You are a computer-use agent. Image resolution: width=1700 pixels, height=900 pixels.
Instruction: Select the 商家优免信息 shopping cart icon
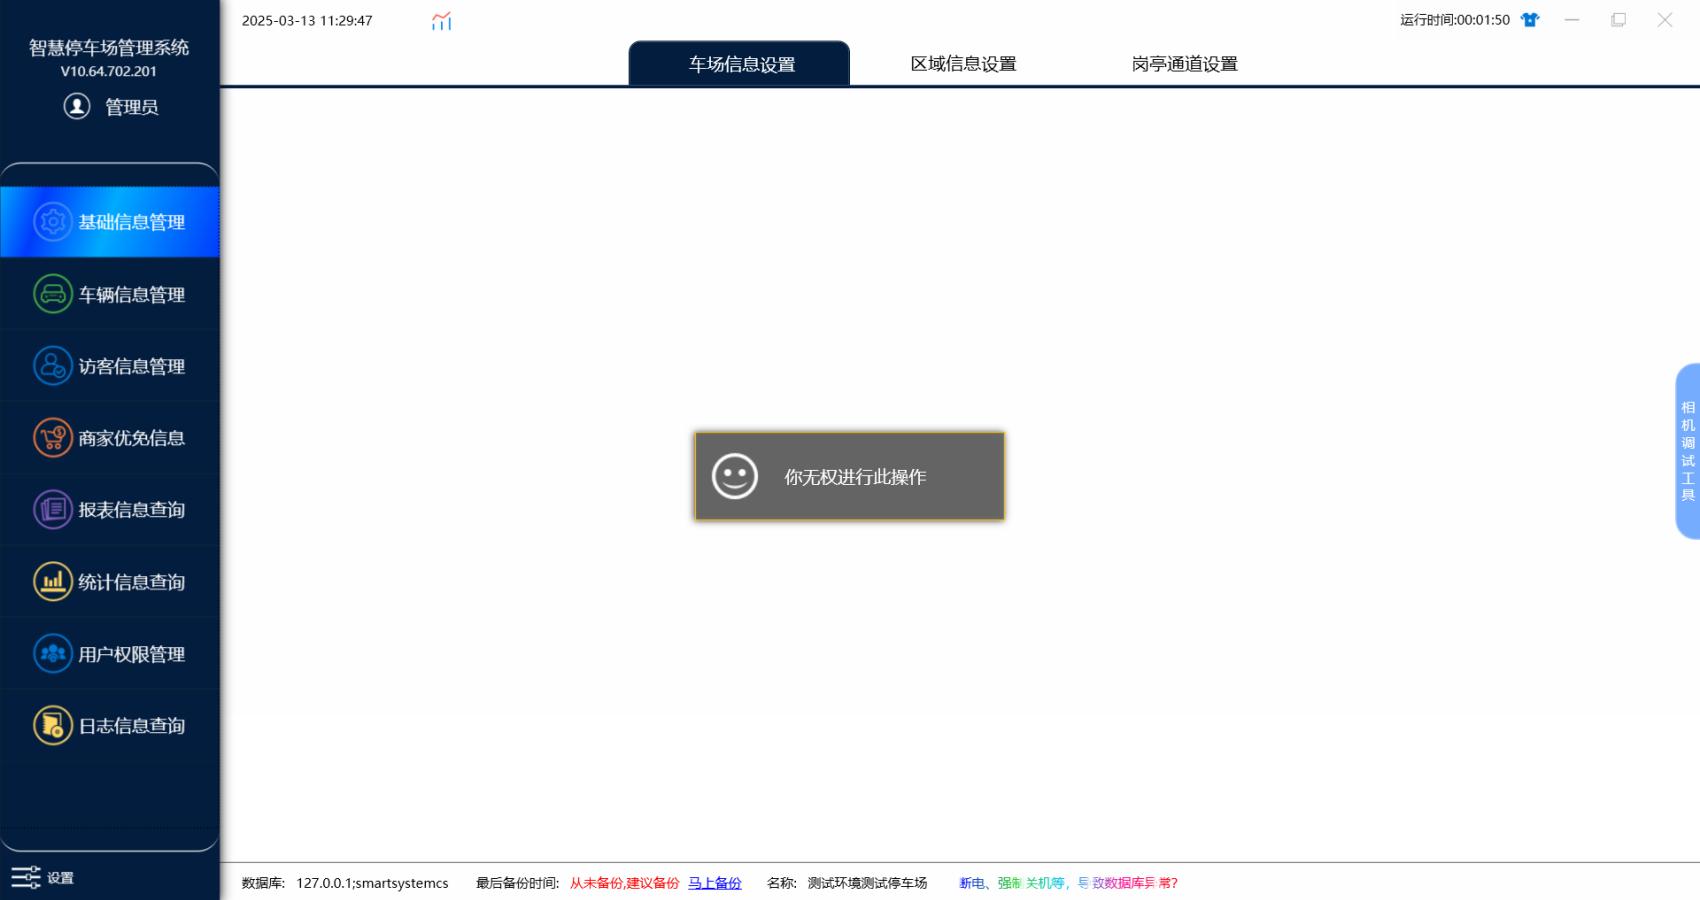tap(53, 438)
